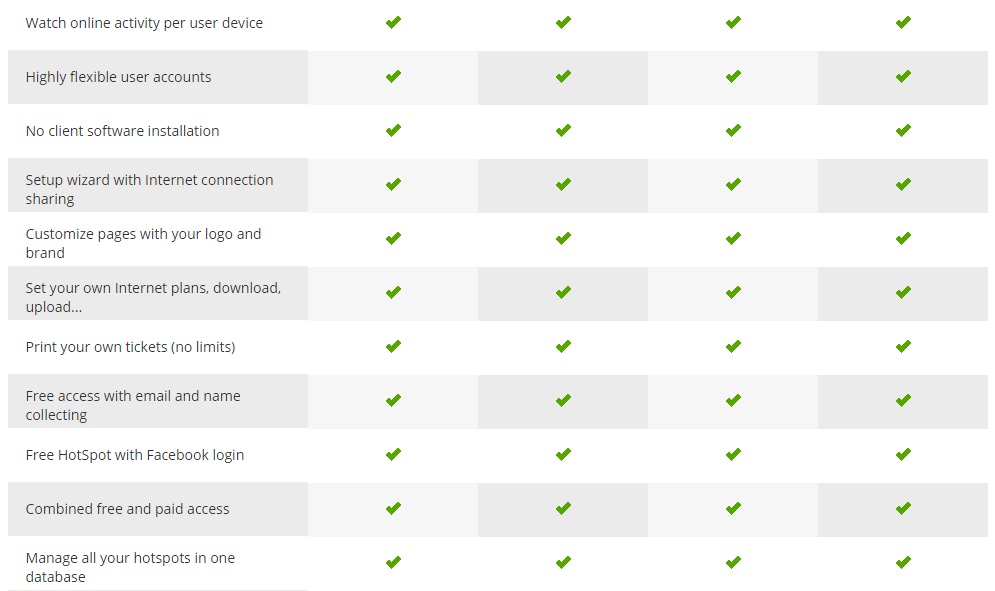Click first column checkmark for Free HotSpot with Facebook login
Viewport: 995px width, 591px height.
(393, 454)
